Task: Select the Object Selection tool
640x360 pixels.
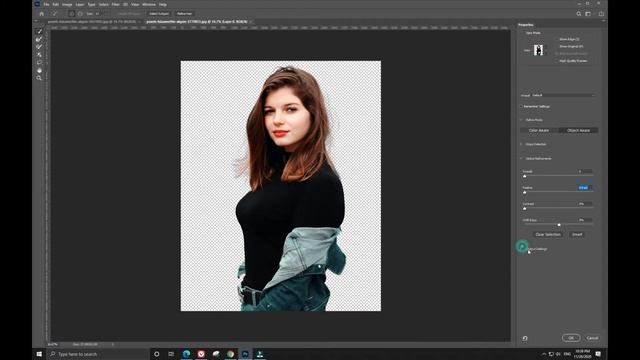Action: point(39,55)
